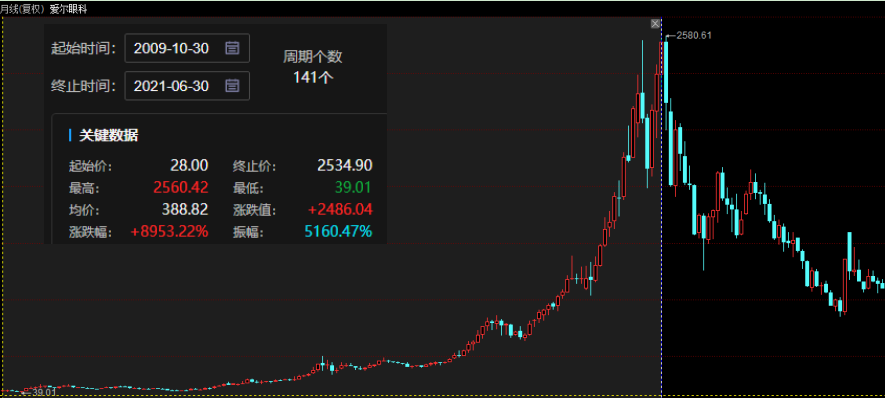This screenshot has width=885, height=398.
Task: Click the 爱尔眼科 stock title
Action: click(x=68, y=10)
